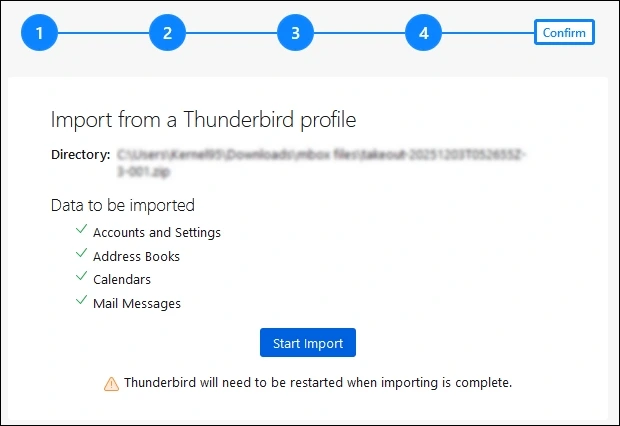This screenshot has height=426, width=620.
Task: Click the blurred directory path text
Action: click(x=321, y=163)
